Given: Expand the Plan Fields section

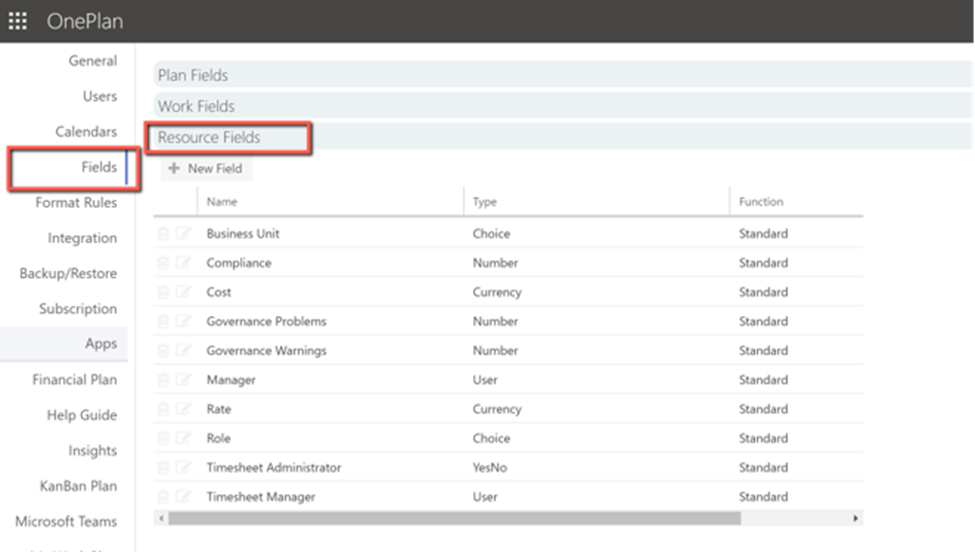Looking at the screenshot, I should [562, 75].
